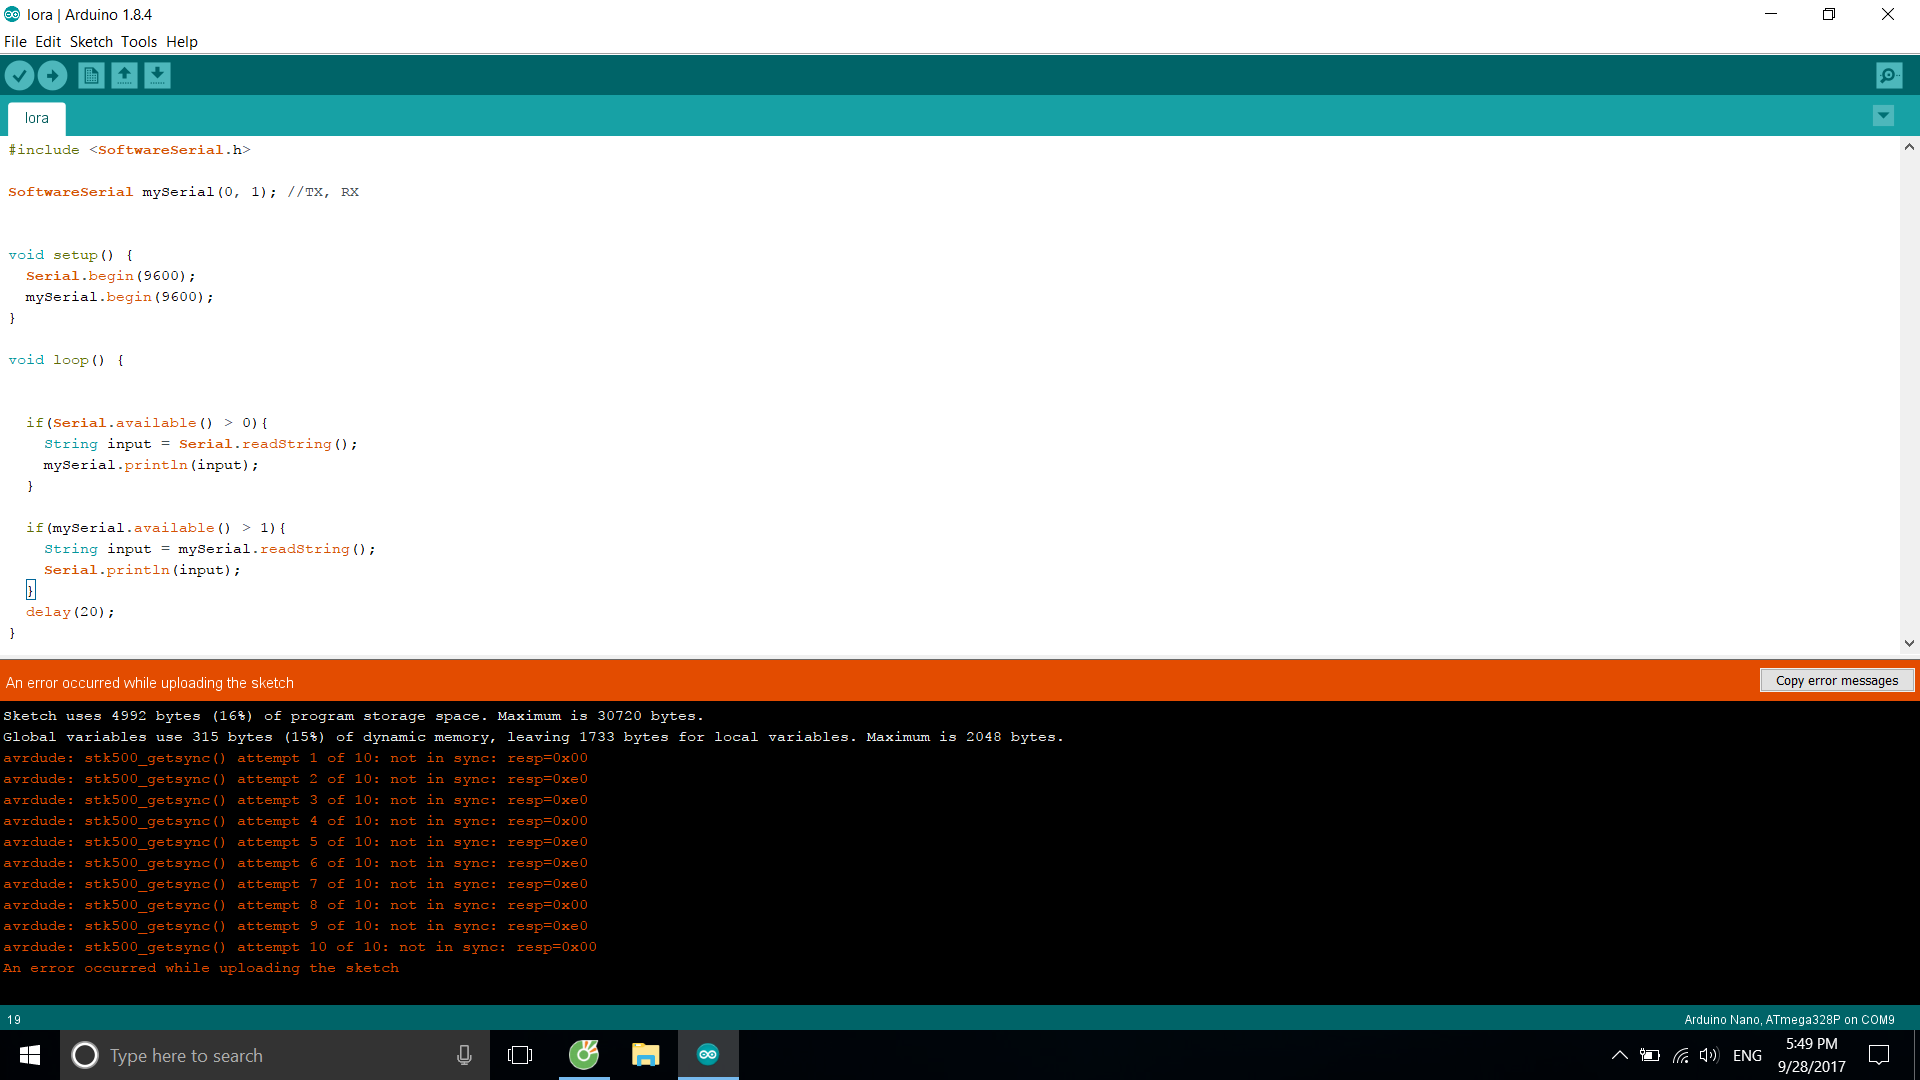1920x1080 pixels.
Task: Click the Verify sketch checkmark icon
Action: (19, 75)
